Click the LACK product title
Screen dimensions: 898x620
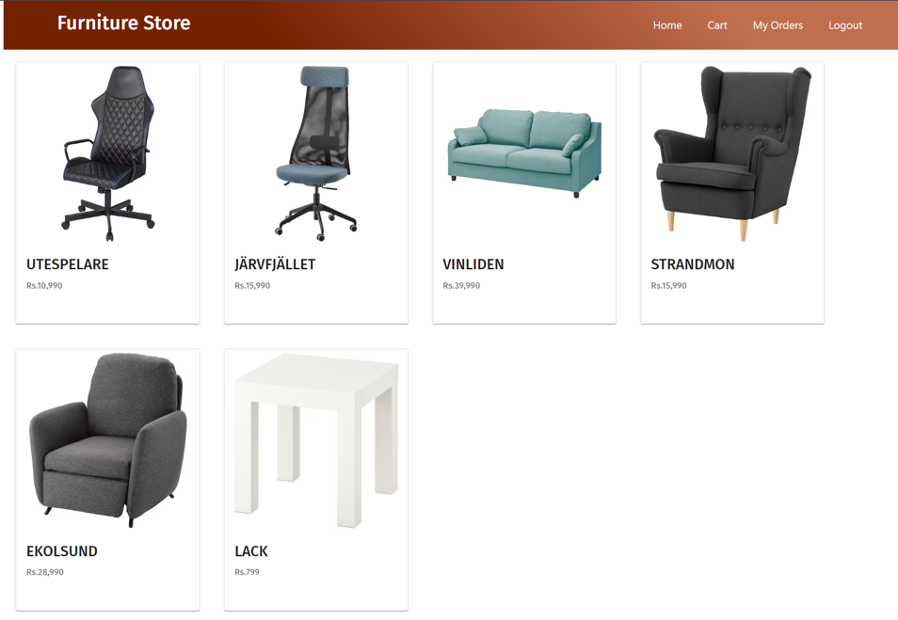click(x=251, y=551)
